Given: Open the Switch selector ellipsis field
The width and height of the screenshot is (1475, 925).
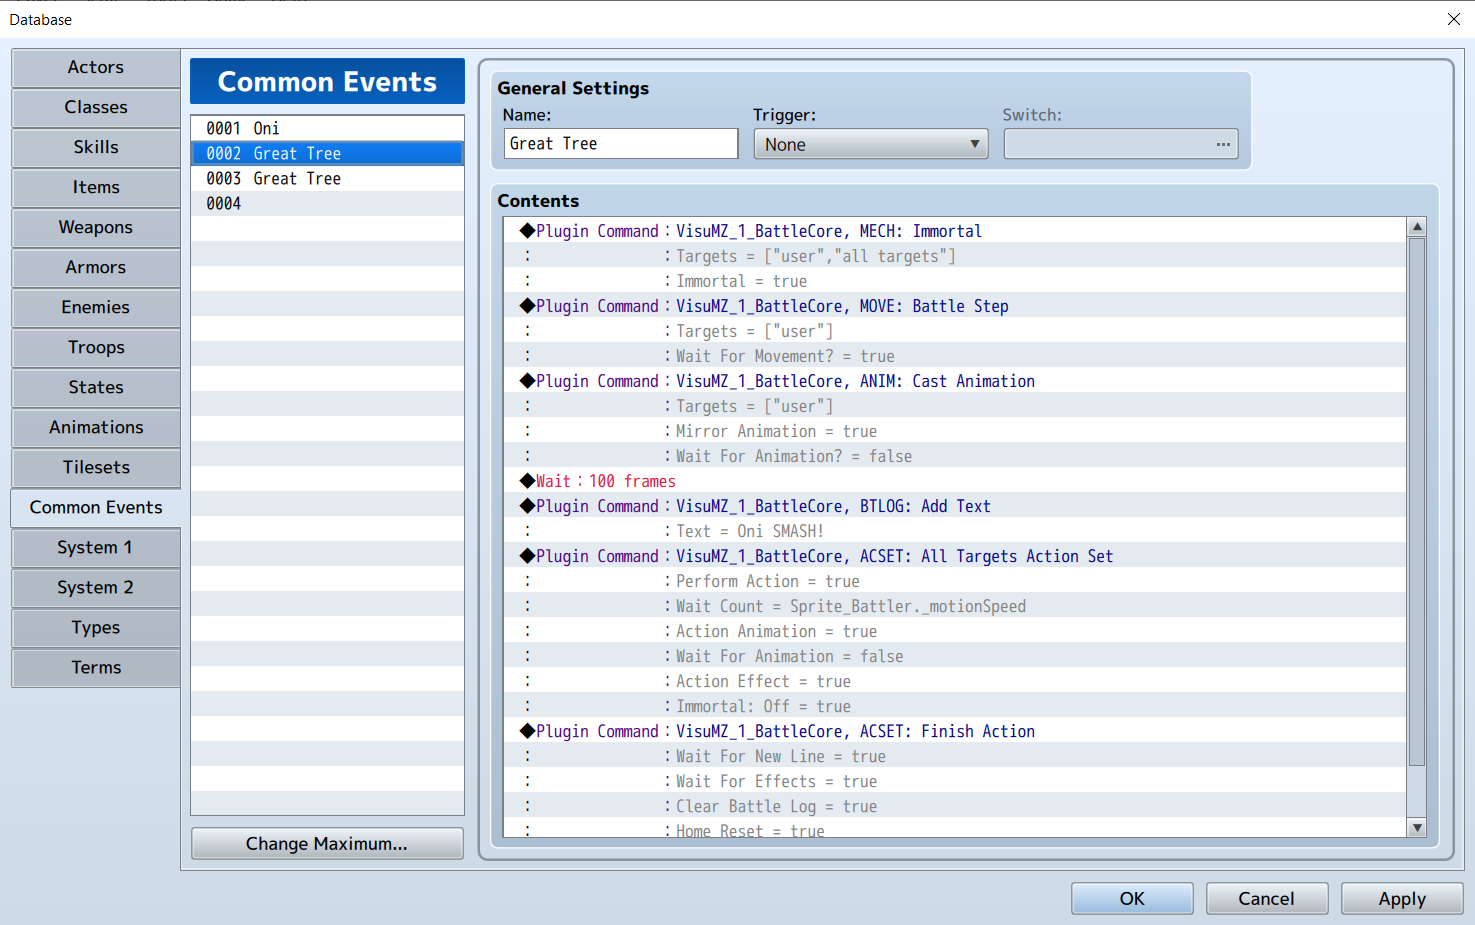Looking at the screenshot, I should (x=1121, y=144).
